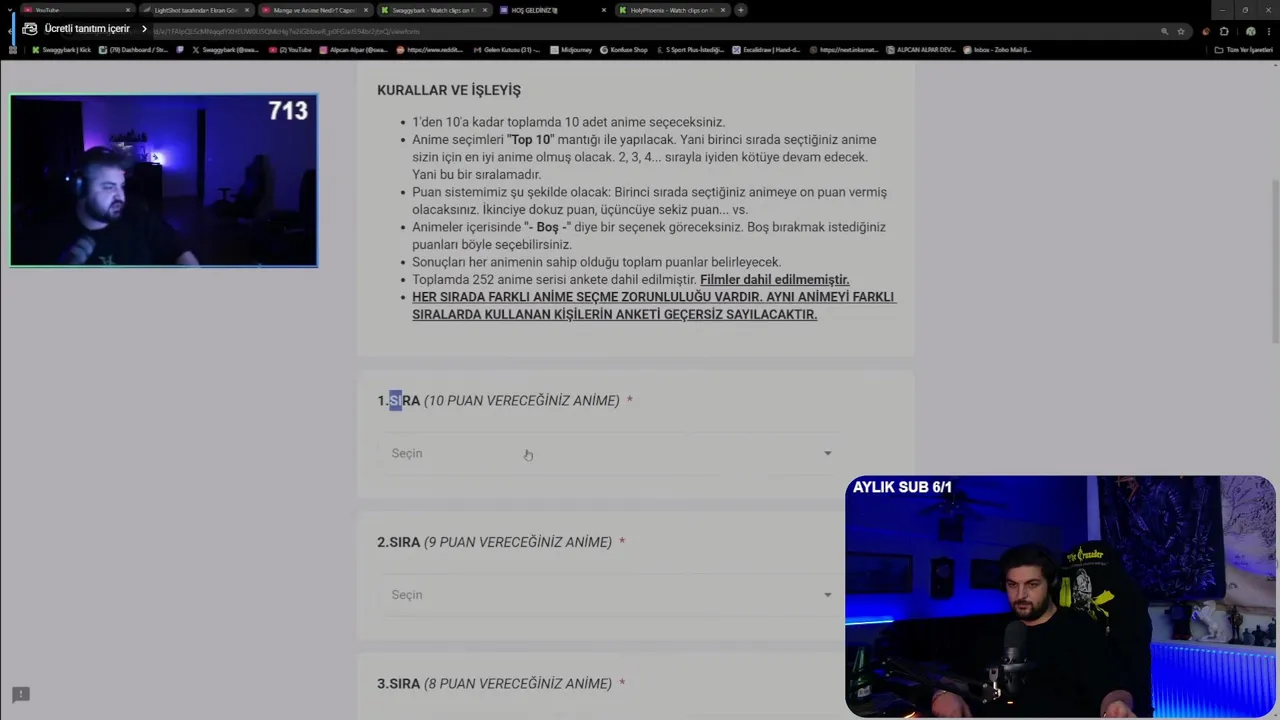Click the zoom magnifier icon in address bar
The height and width of the screenshot is (720, 1280).
tap(1164, 31)
